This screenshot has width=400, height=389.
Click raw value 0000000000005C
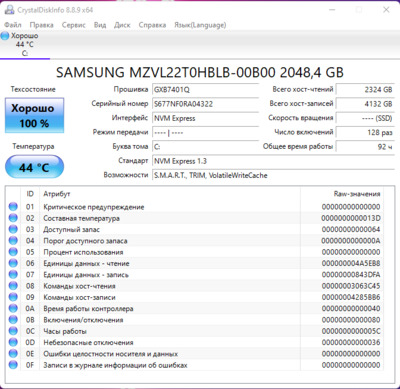pyautogui.click(x=351, y=331)
